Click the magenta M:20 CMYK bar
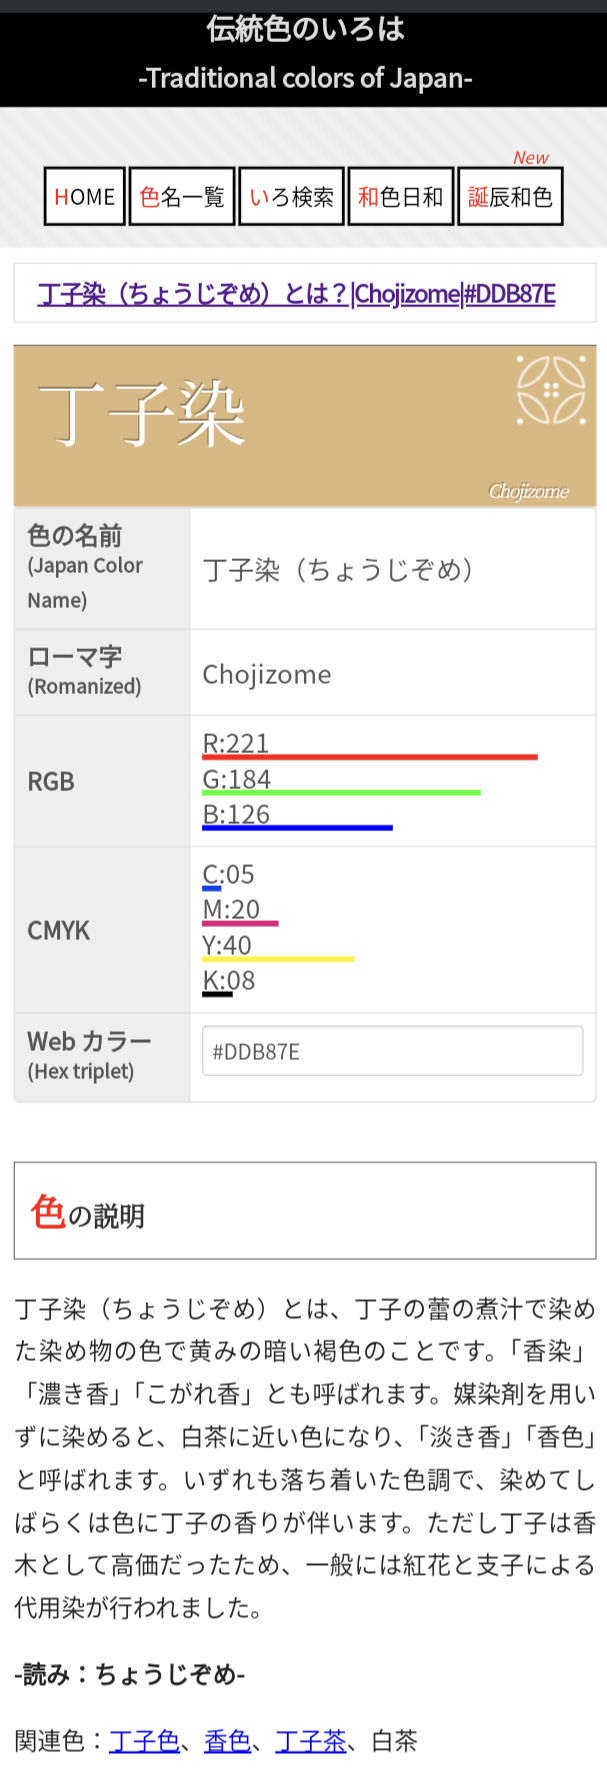 point(240,923)
